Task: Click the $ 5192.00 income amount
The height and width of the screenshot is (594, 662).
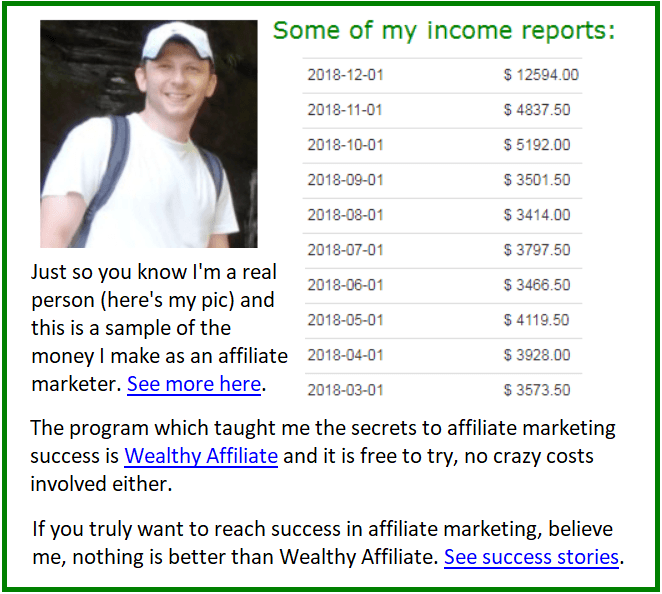Action: (x=537, y=145)
